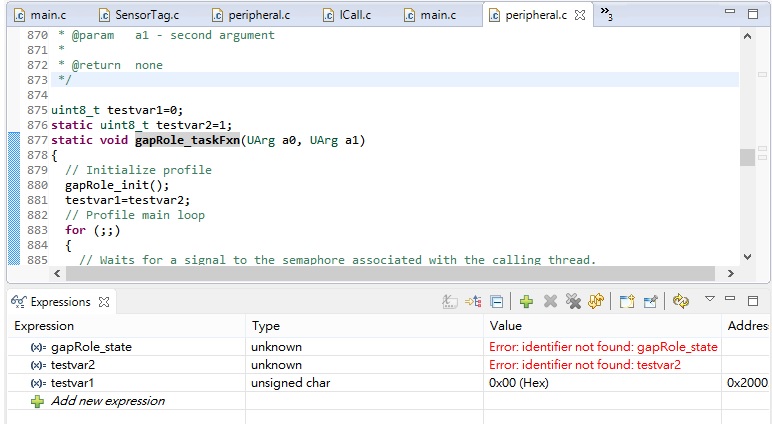Click Remove All Expressions double-X icon
This screenshot has height=424, width=772.
573,301
